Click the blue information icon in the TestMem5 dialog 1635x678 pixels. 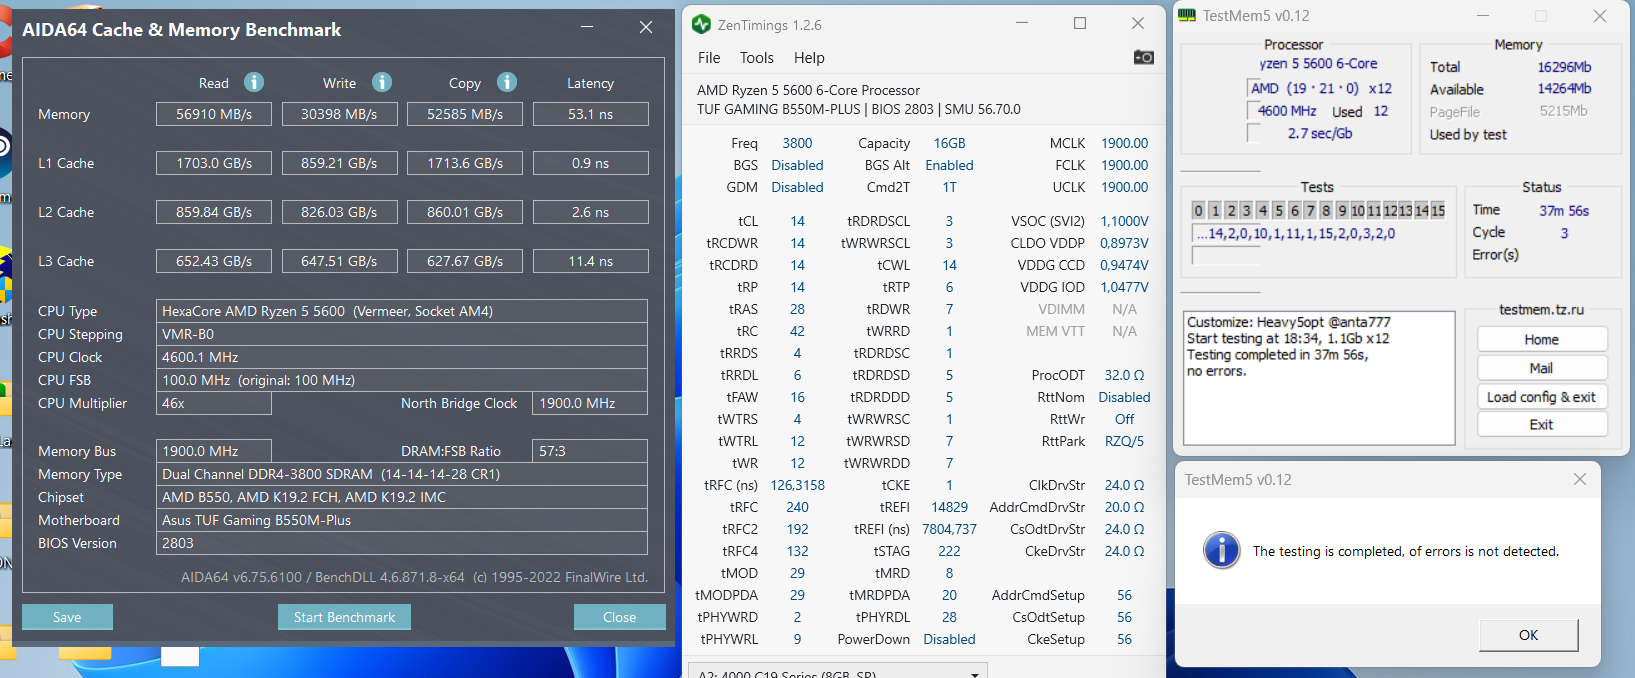click(x=1221, y=550)
